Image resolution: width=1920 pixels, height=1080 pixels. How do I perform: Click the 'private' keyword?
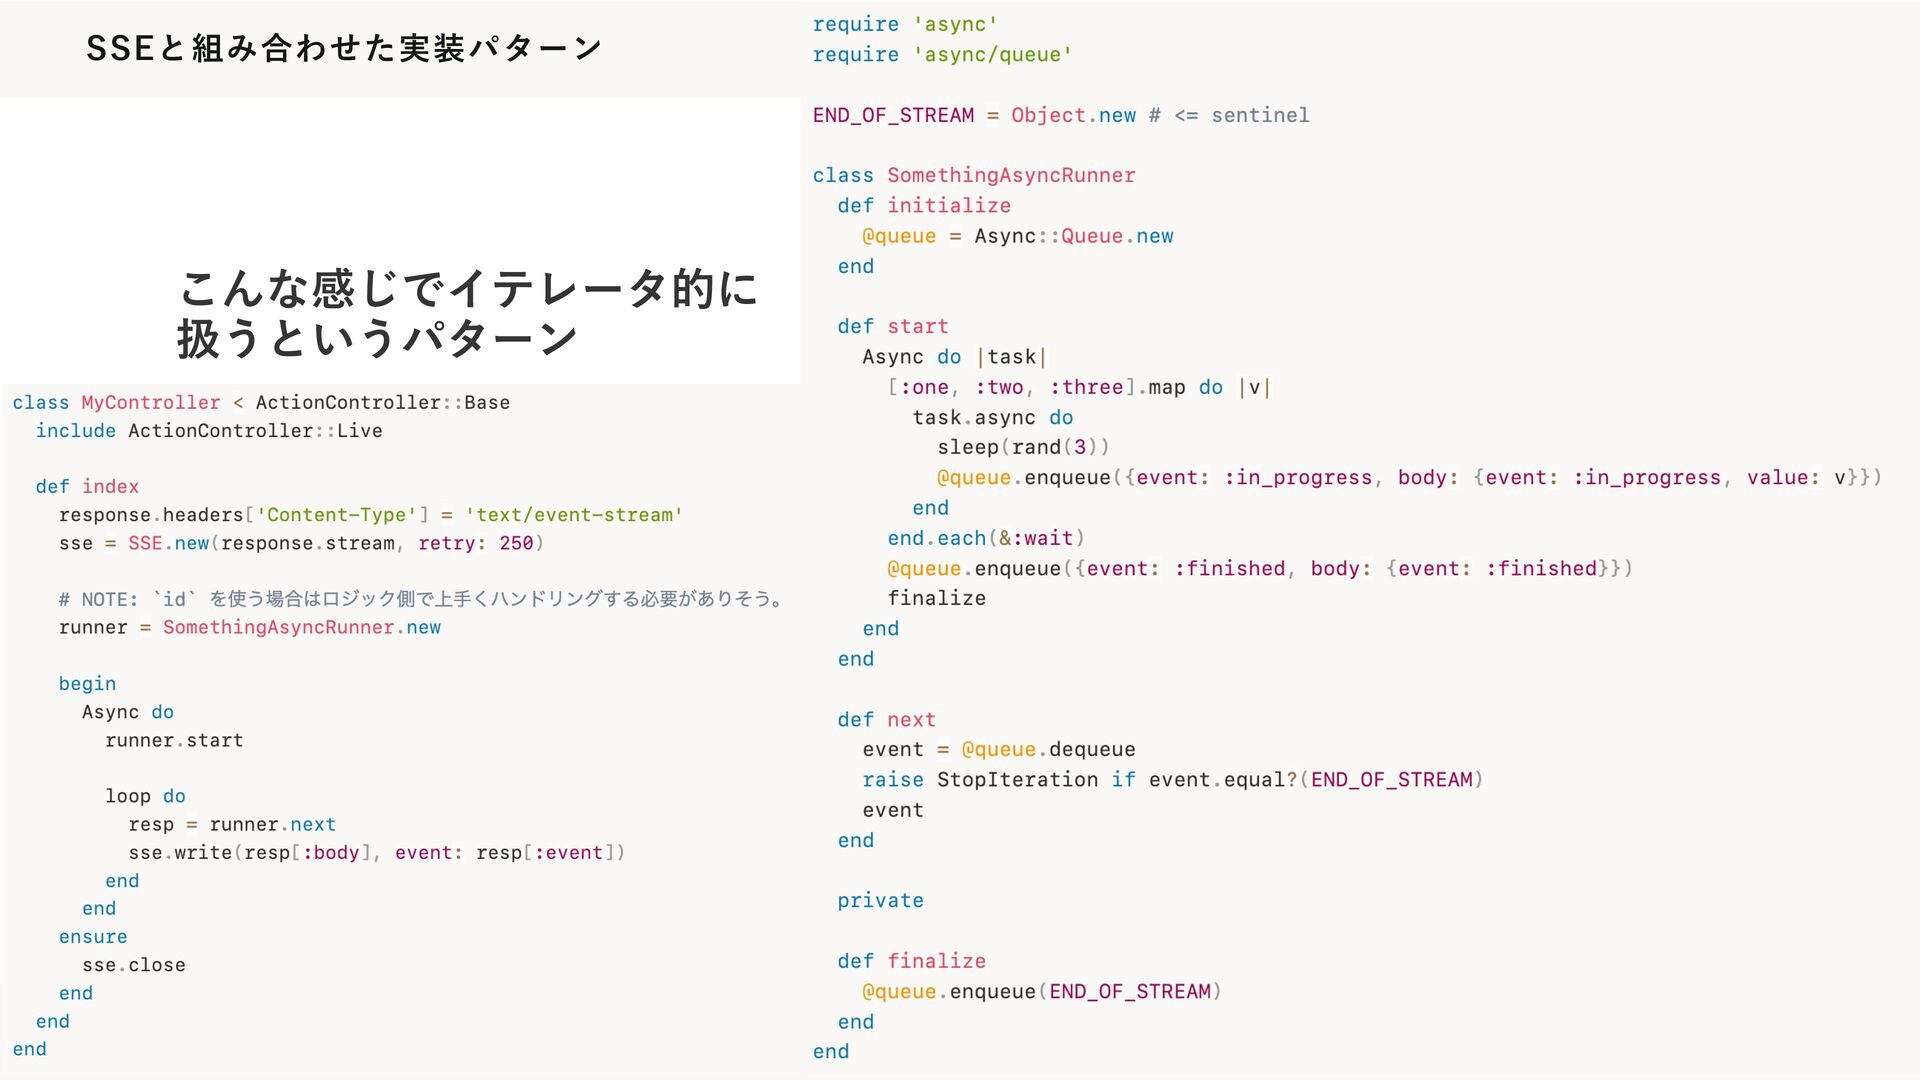pyautogui.click(x=881, y=900)
